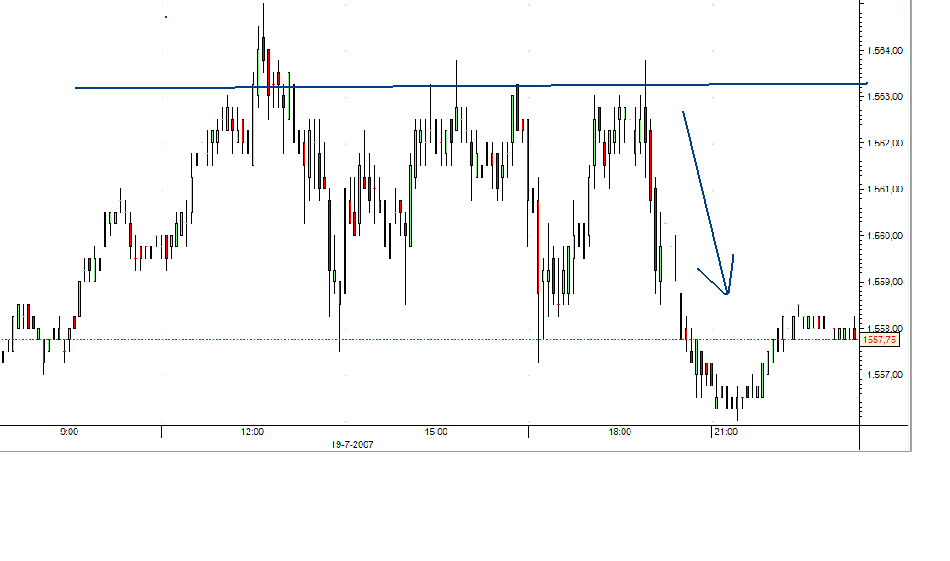Click the 1.557,00 price axis label
Image resolution: width=950 pixels, height=561 pixels.
pyautogui.click(x=885, y=374)
